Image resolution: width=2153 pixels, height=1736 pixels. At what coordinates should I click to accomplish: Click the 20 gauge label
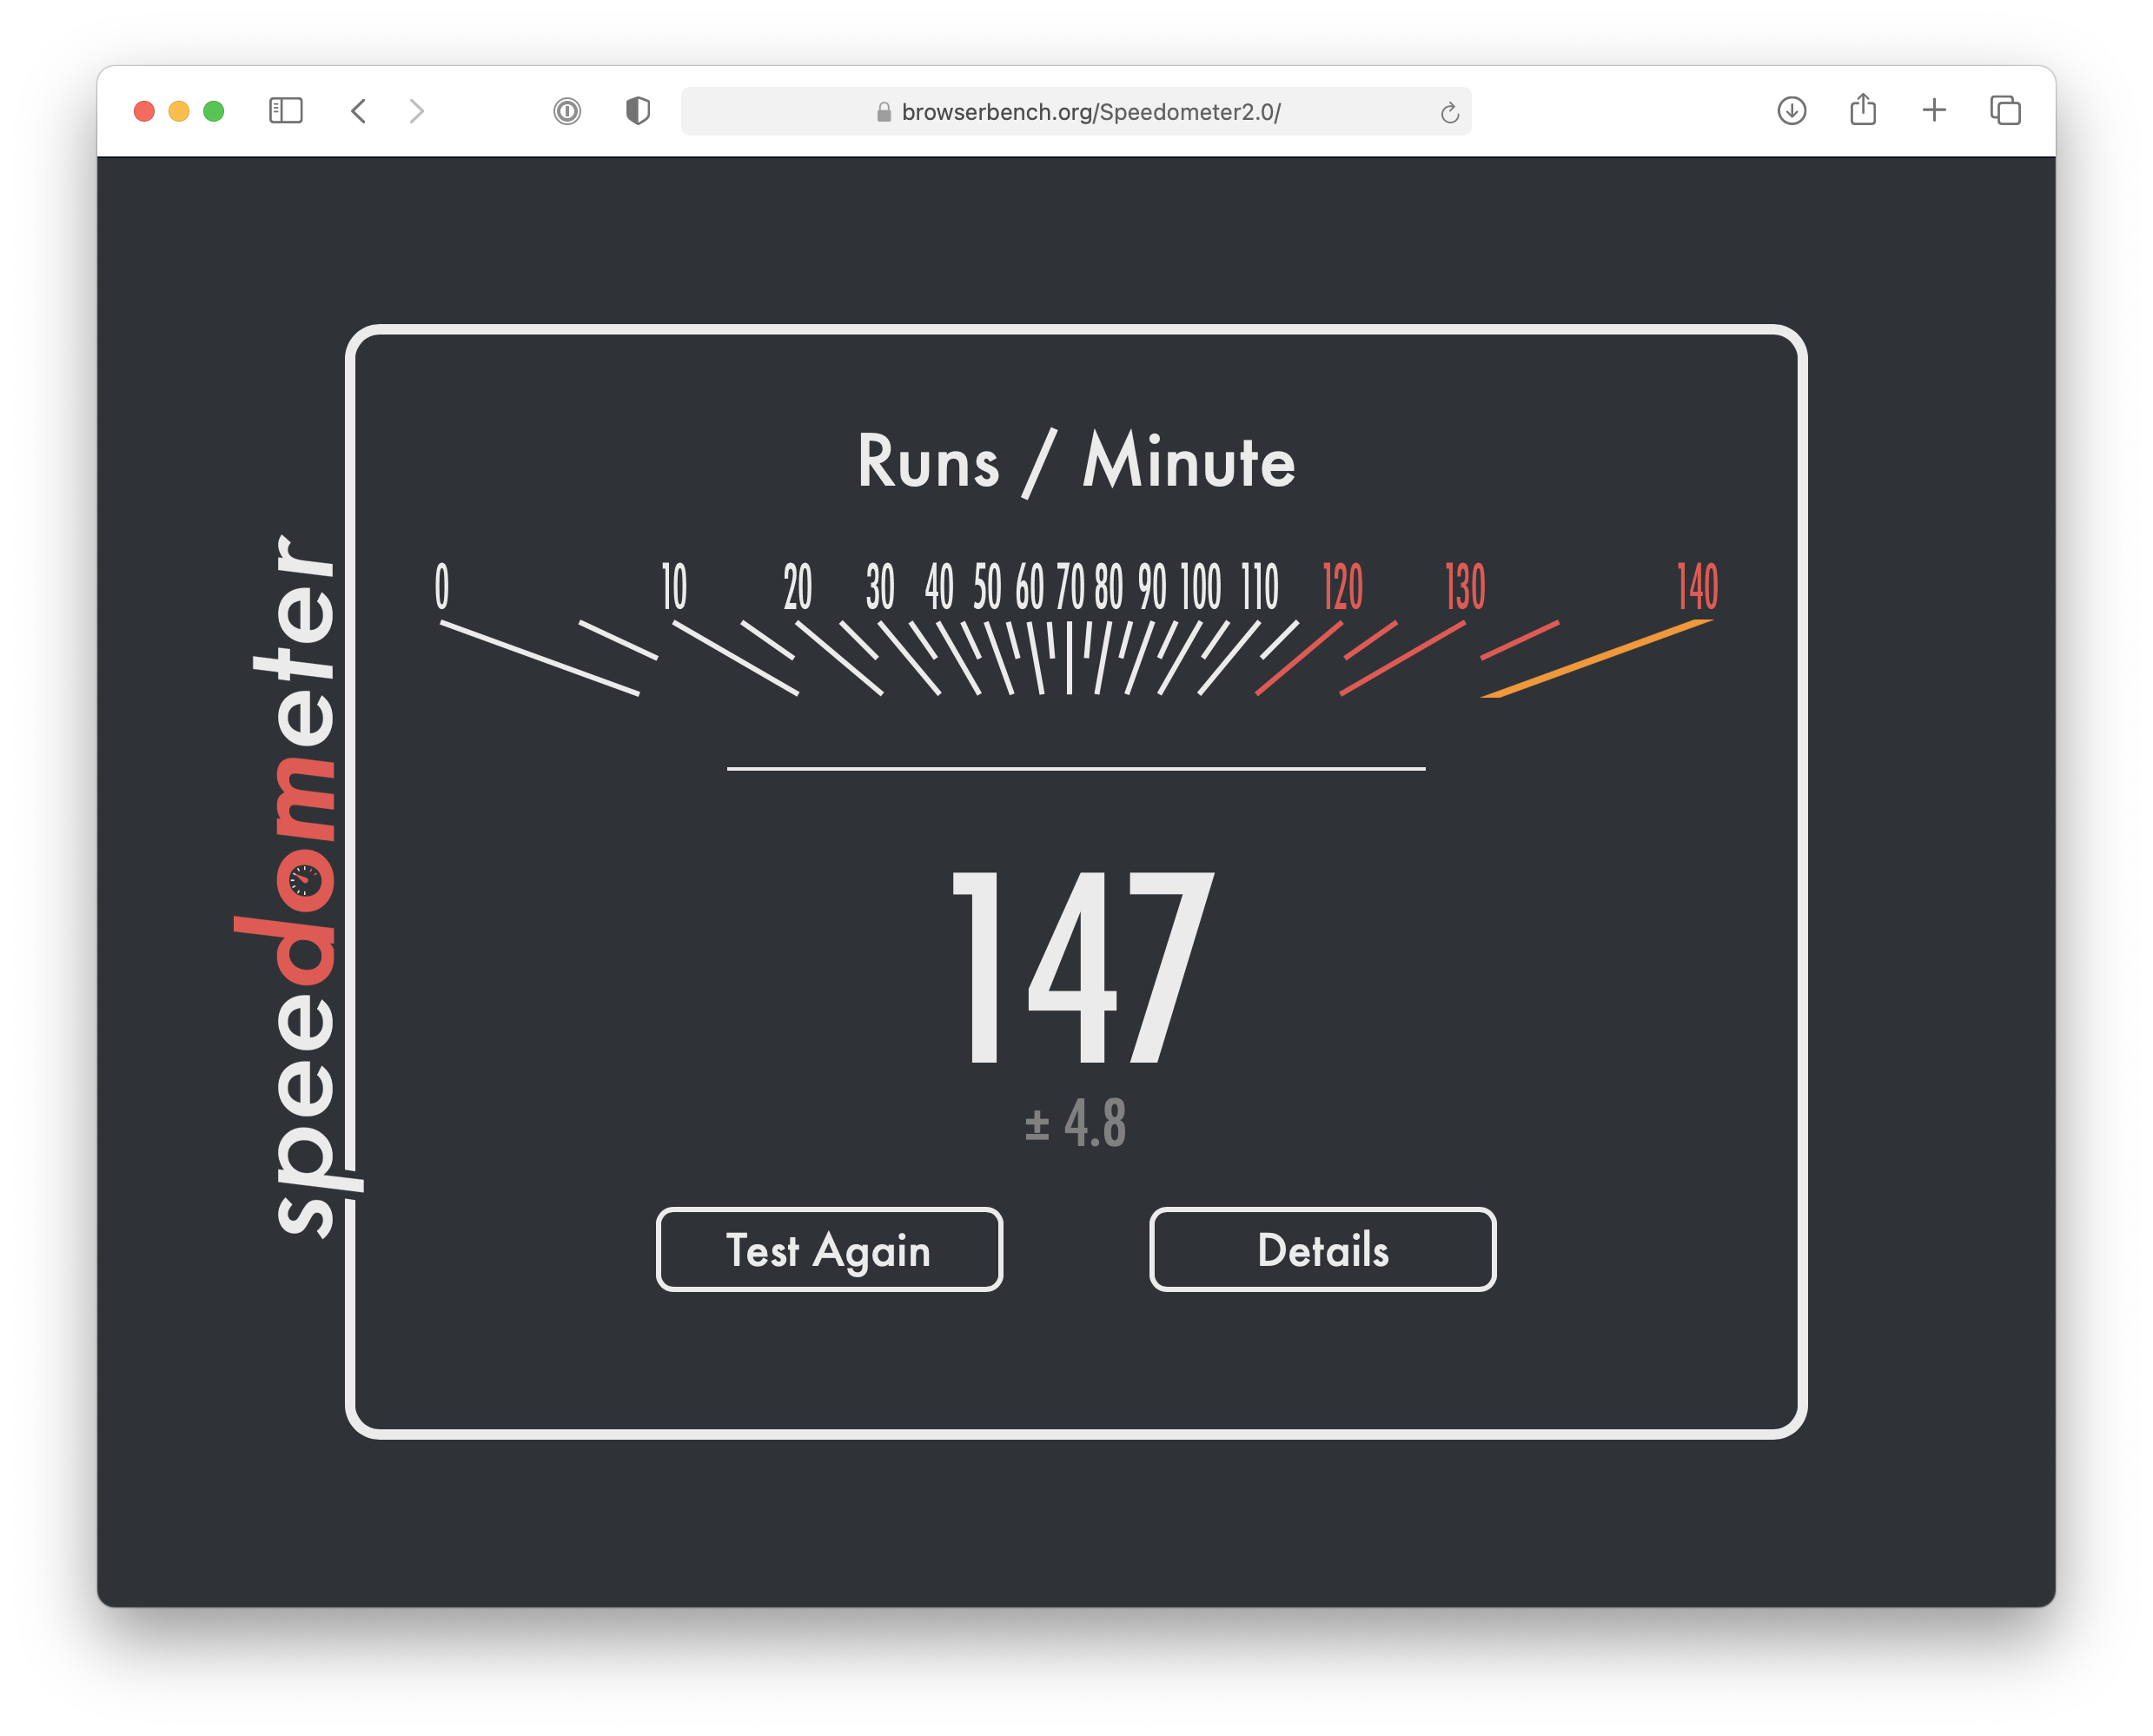798,587
